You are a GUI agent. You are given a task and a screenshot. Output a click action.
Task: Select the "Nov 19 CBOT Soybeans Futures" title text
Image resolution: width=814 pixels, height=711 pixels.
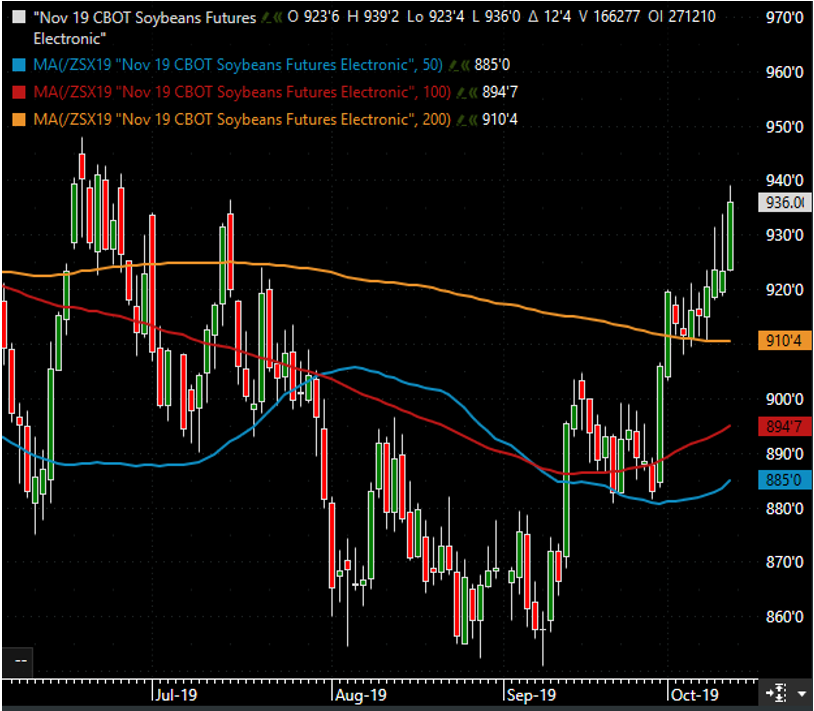coord(145,18)
